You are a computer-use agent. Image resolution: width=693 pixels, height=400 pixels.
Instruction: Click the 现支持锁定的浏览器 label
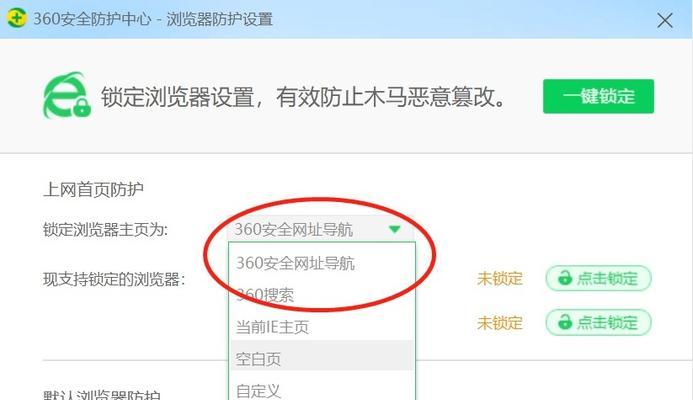click(x=114, y=279)
